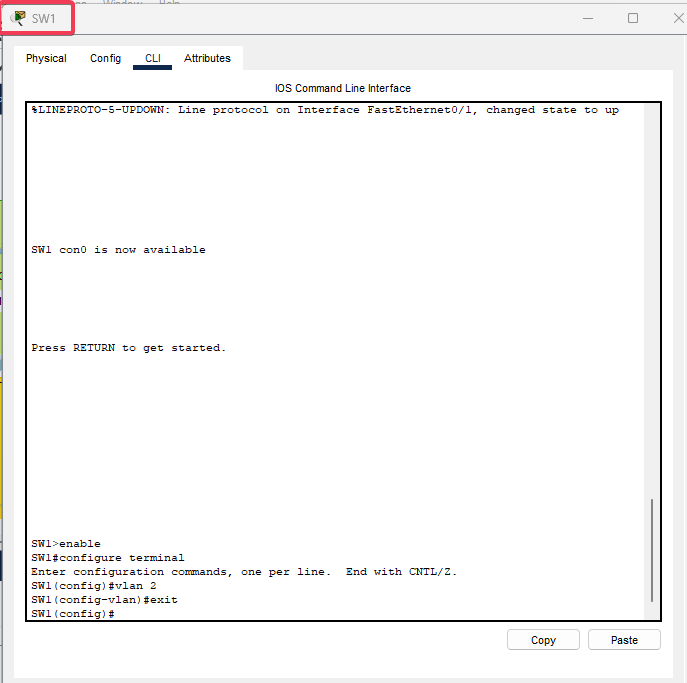Select the CLI tab

152,59
